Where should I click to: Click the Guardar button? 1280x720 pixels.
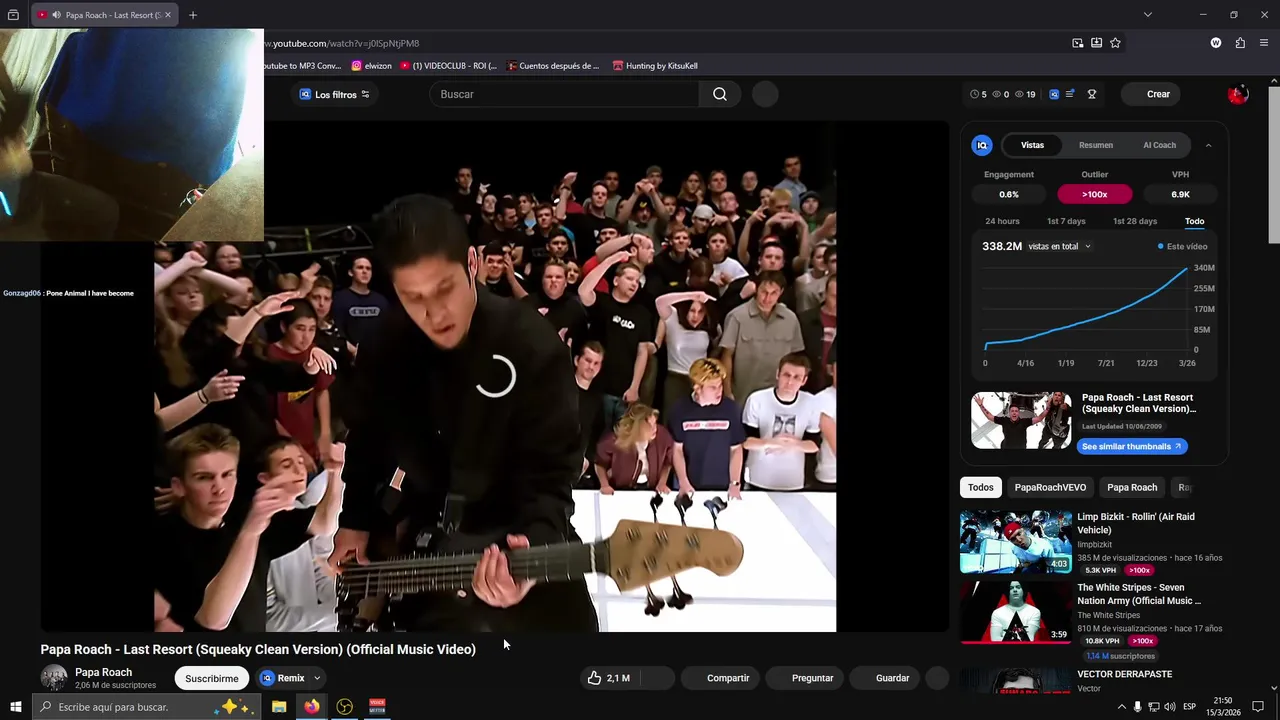pyautogui.click(x=885, y=678)
